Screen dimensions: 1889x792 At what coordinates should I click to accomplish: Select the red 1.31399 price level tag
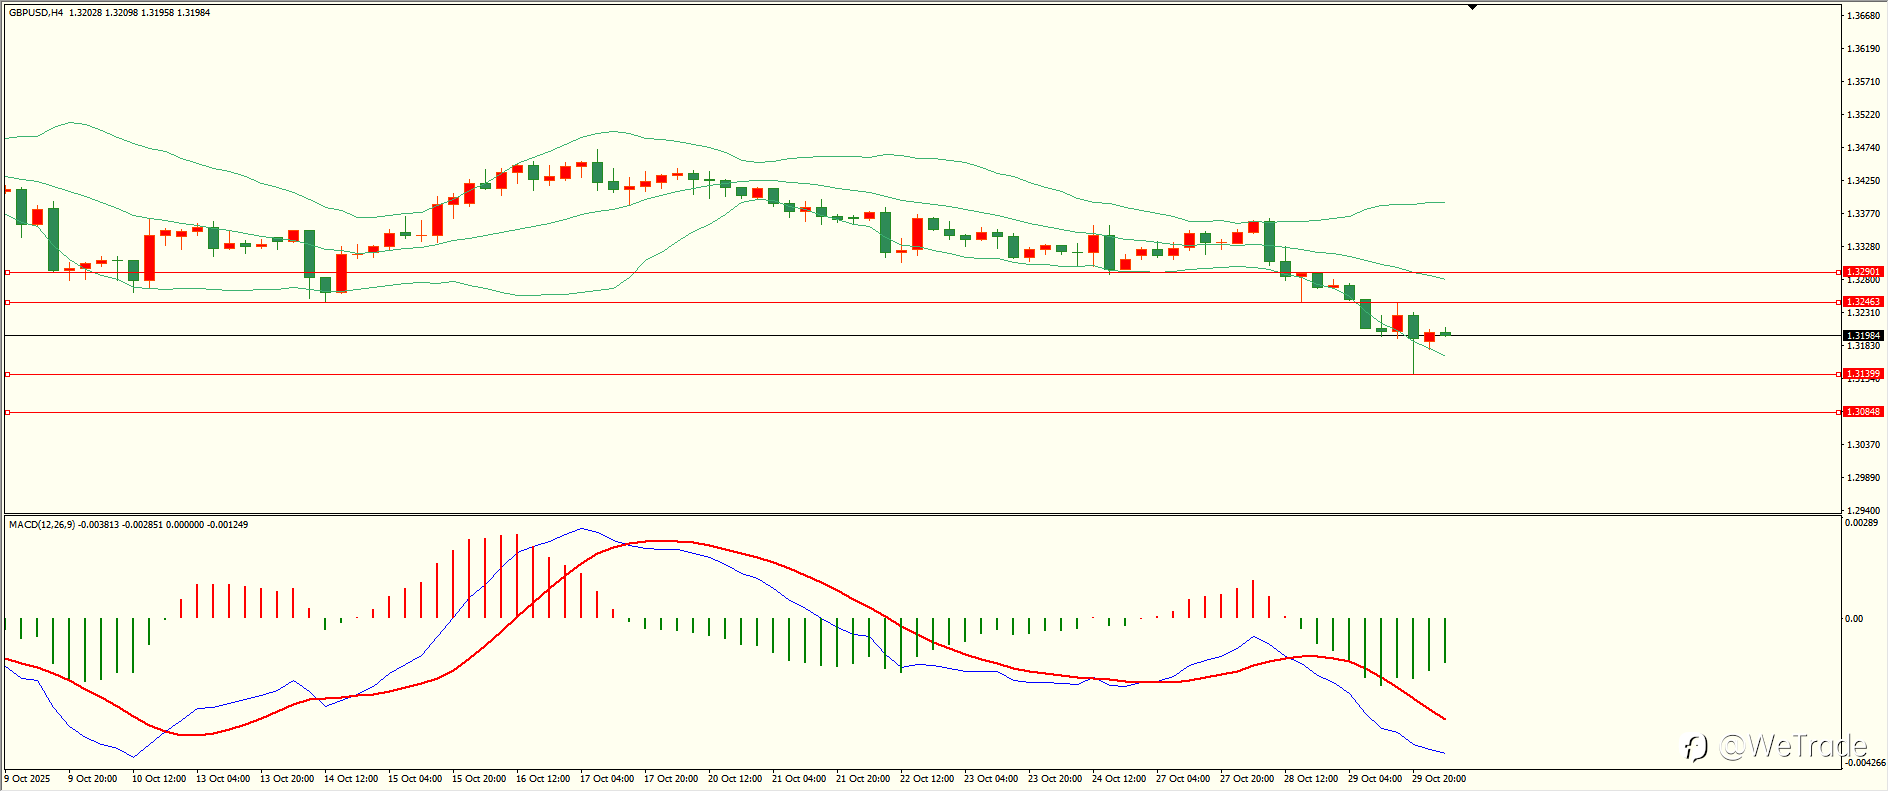tap(1863, 374)
